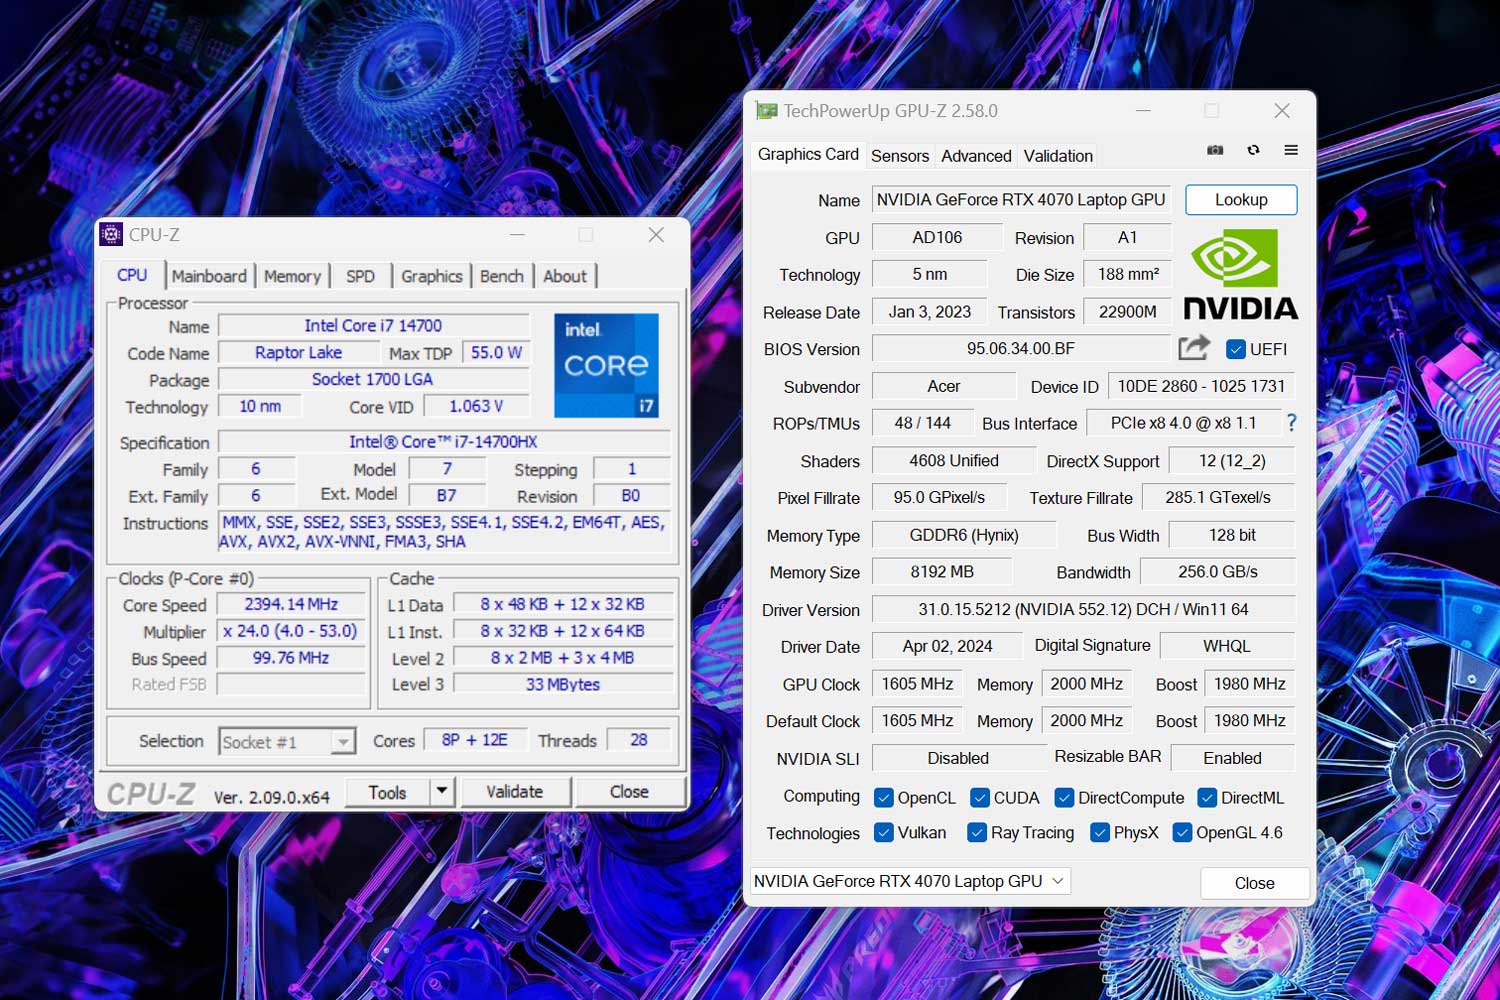Switch to the Mainboard tab in CPU-Z

209,276
